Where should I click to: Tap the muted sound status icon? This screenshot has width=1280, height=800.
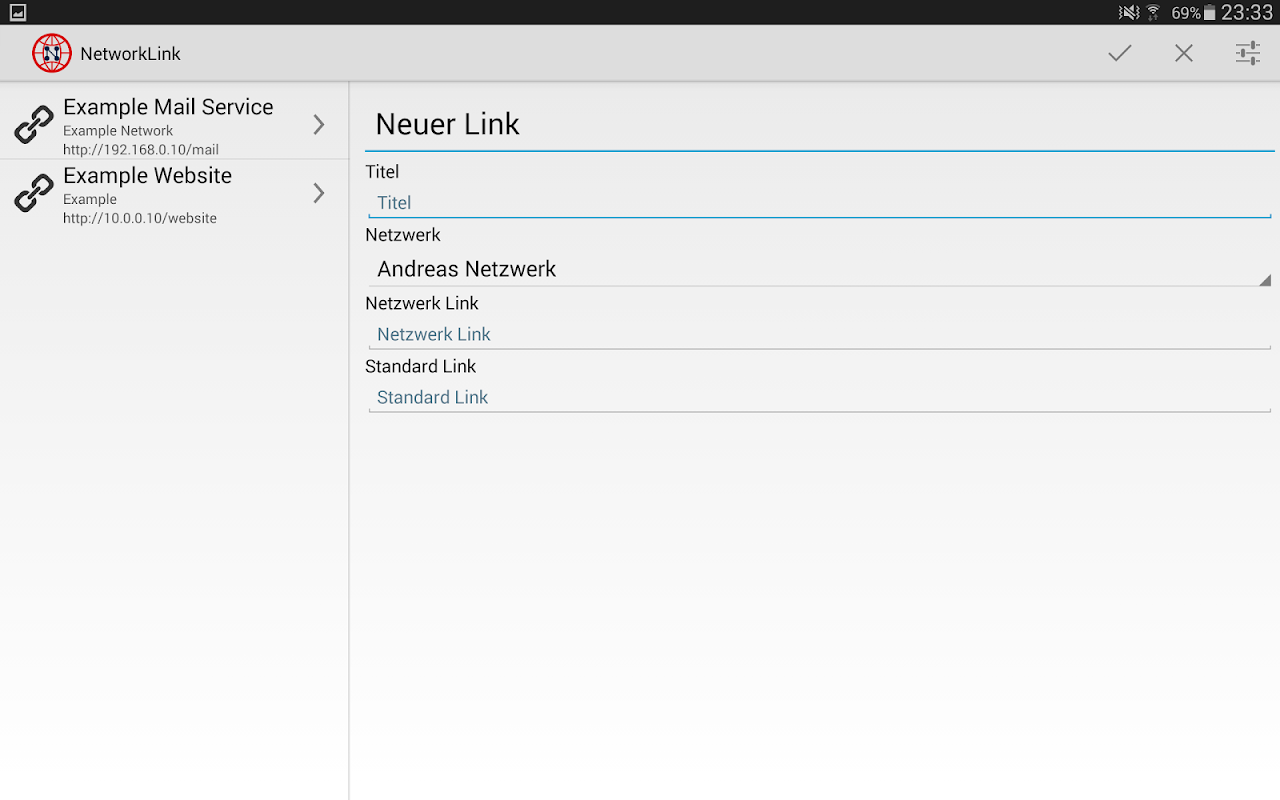coord(1129,13)
